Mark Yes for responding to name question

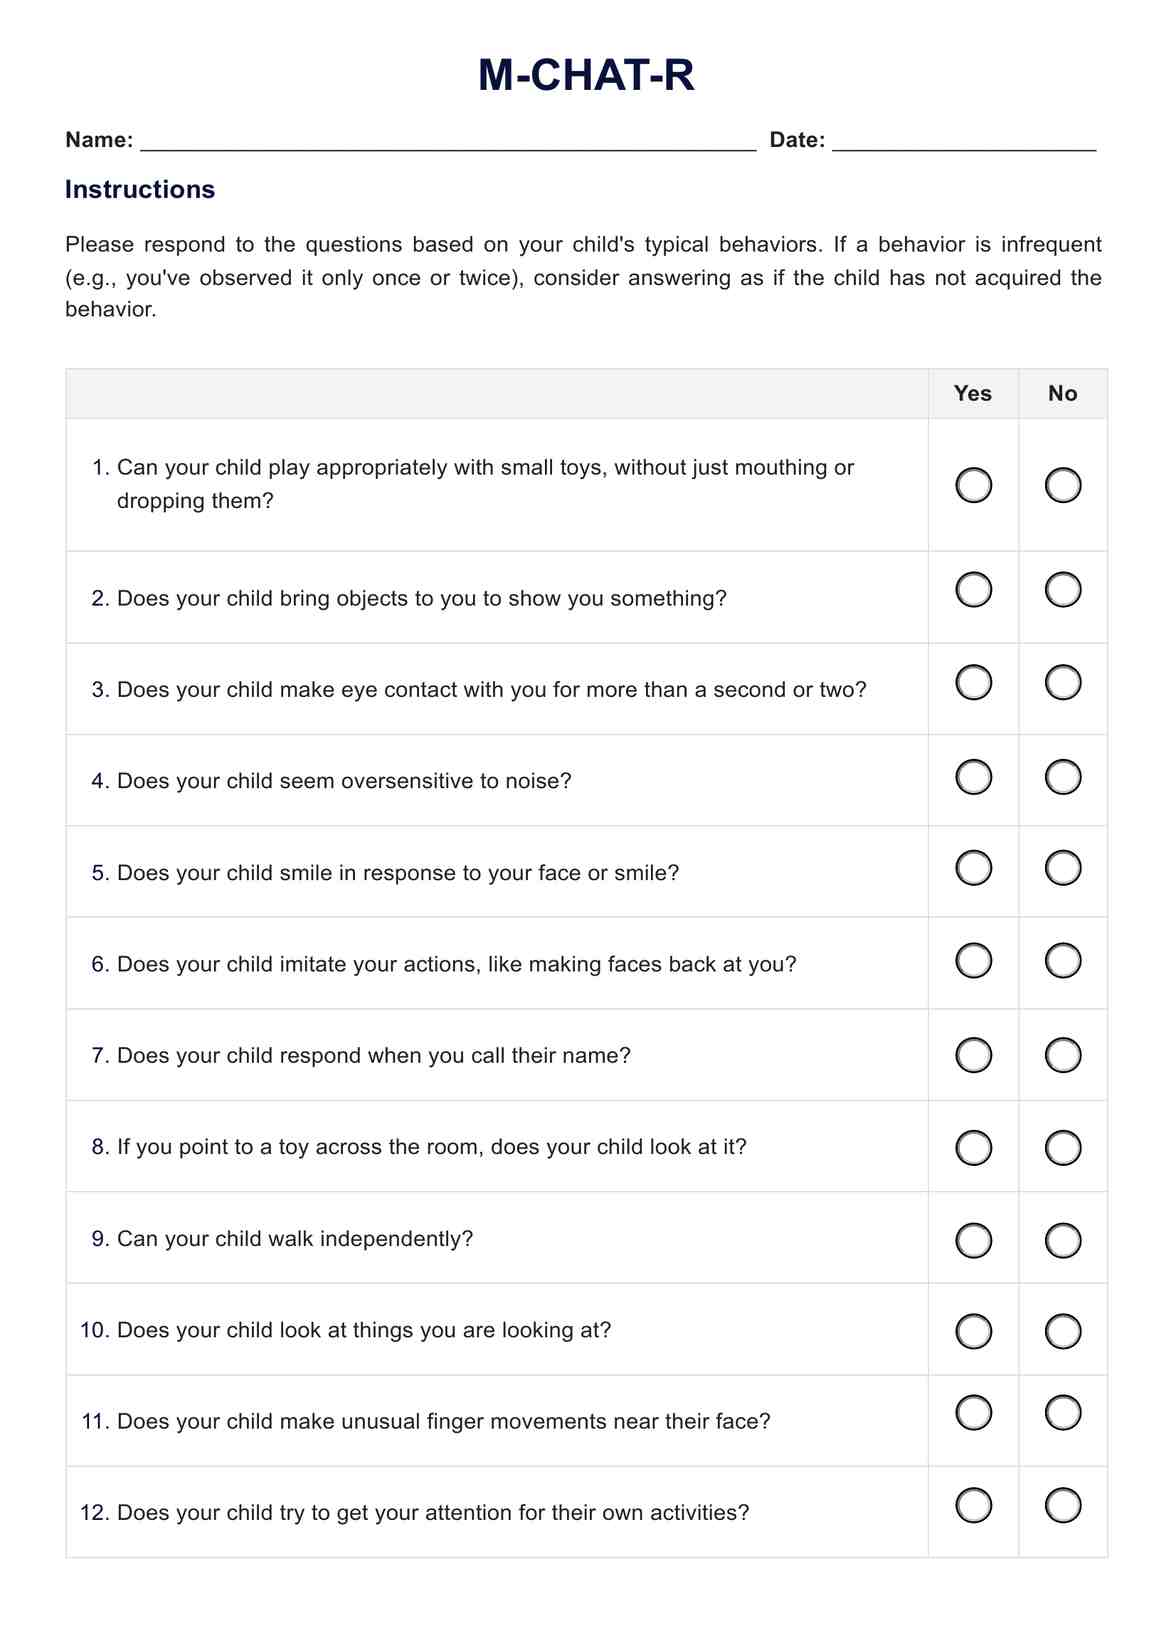coord(973,1055)
